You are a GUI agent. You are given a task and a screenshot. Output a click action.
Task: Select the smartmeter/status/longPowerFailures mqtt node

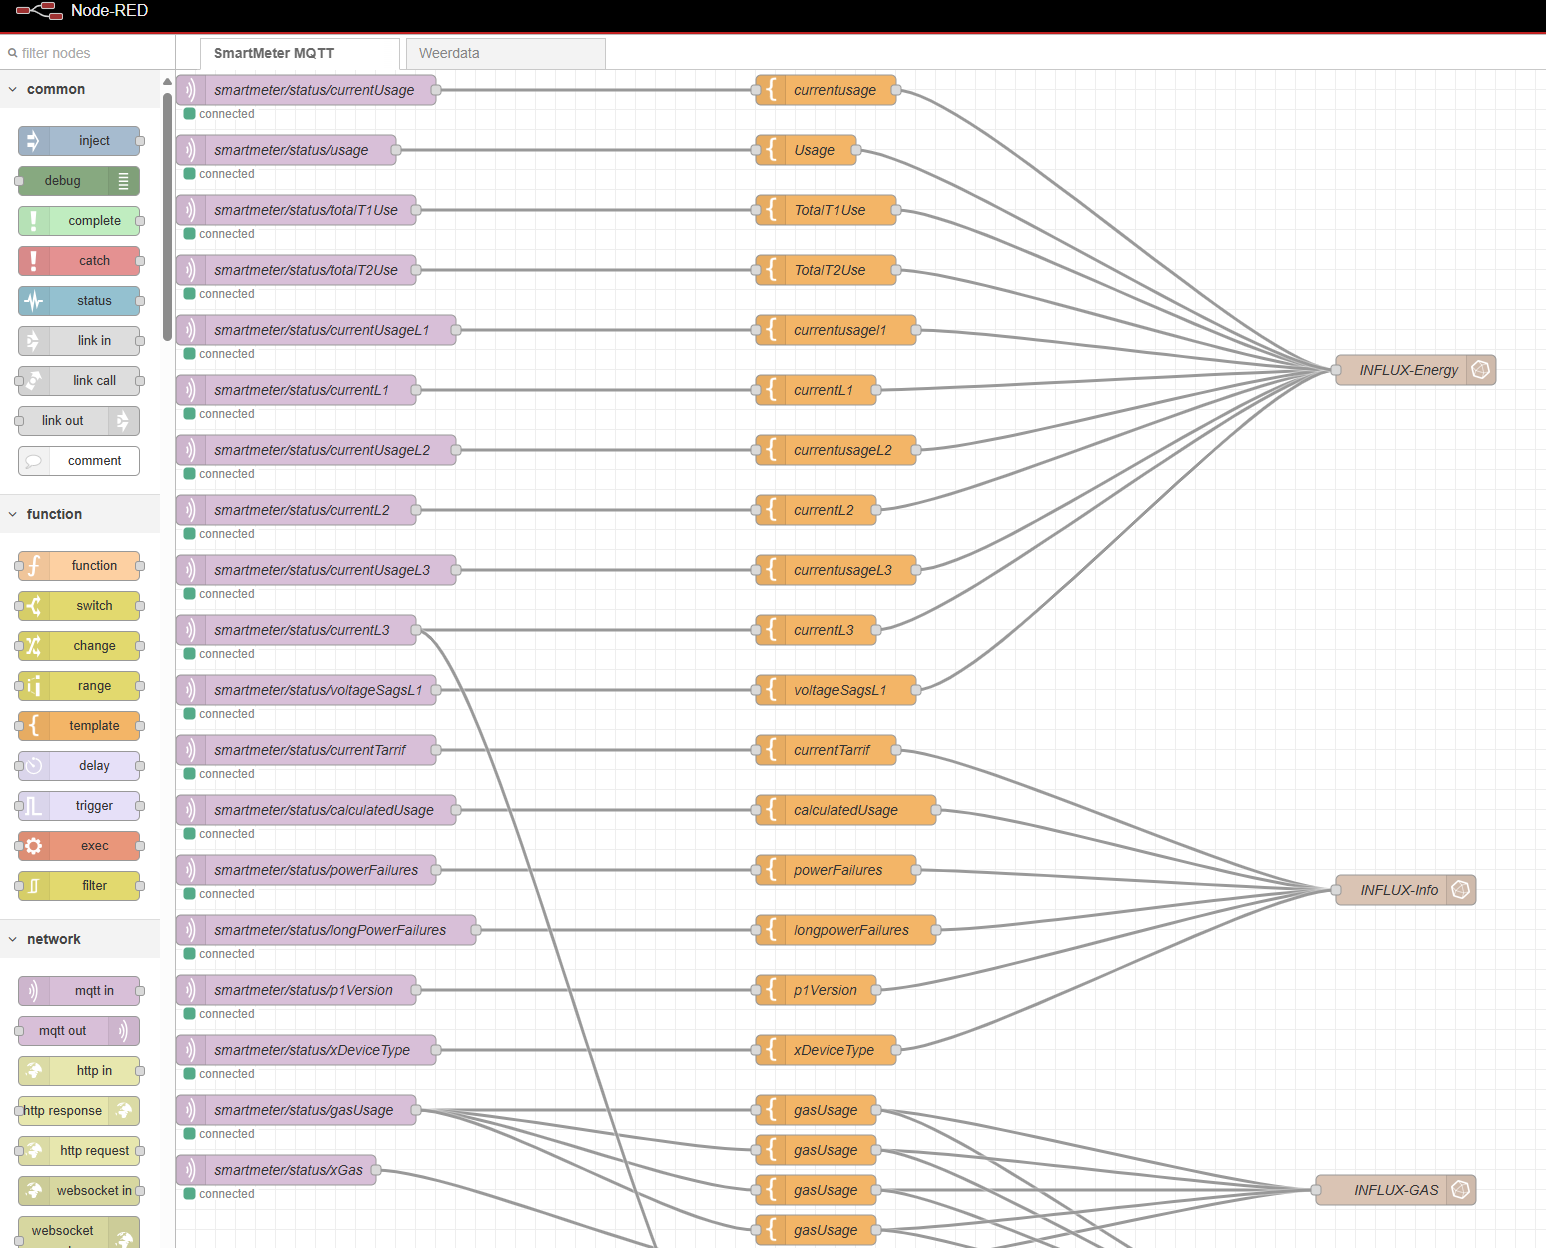click(x=326, y=930)
